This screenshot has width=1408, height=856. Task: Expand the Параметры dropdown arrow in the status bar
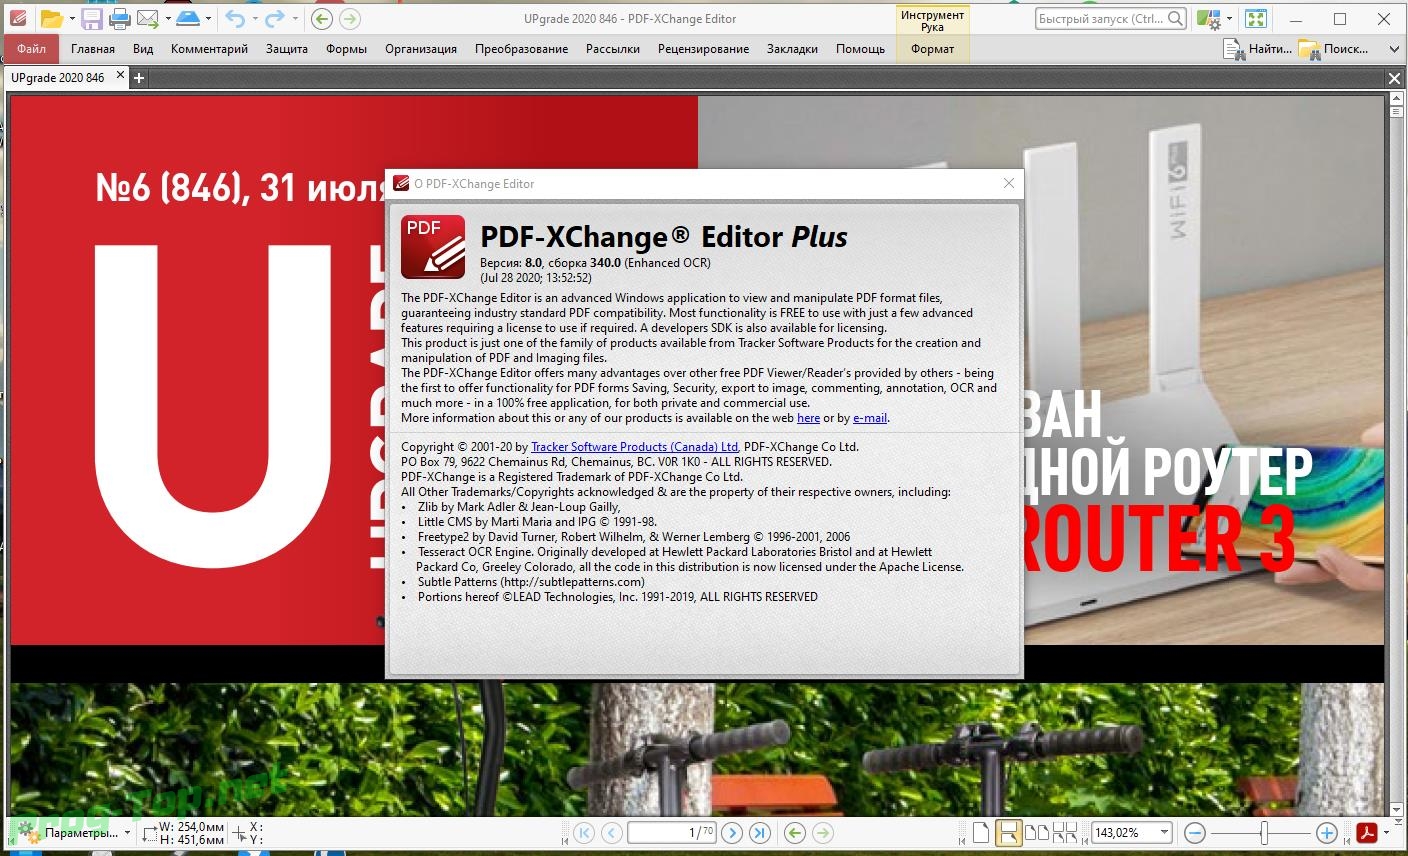(127, 832)
